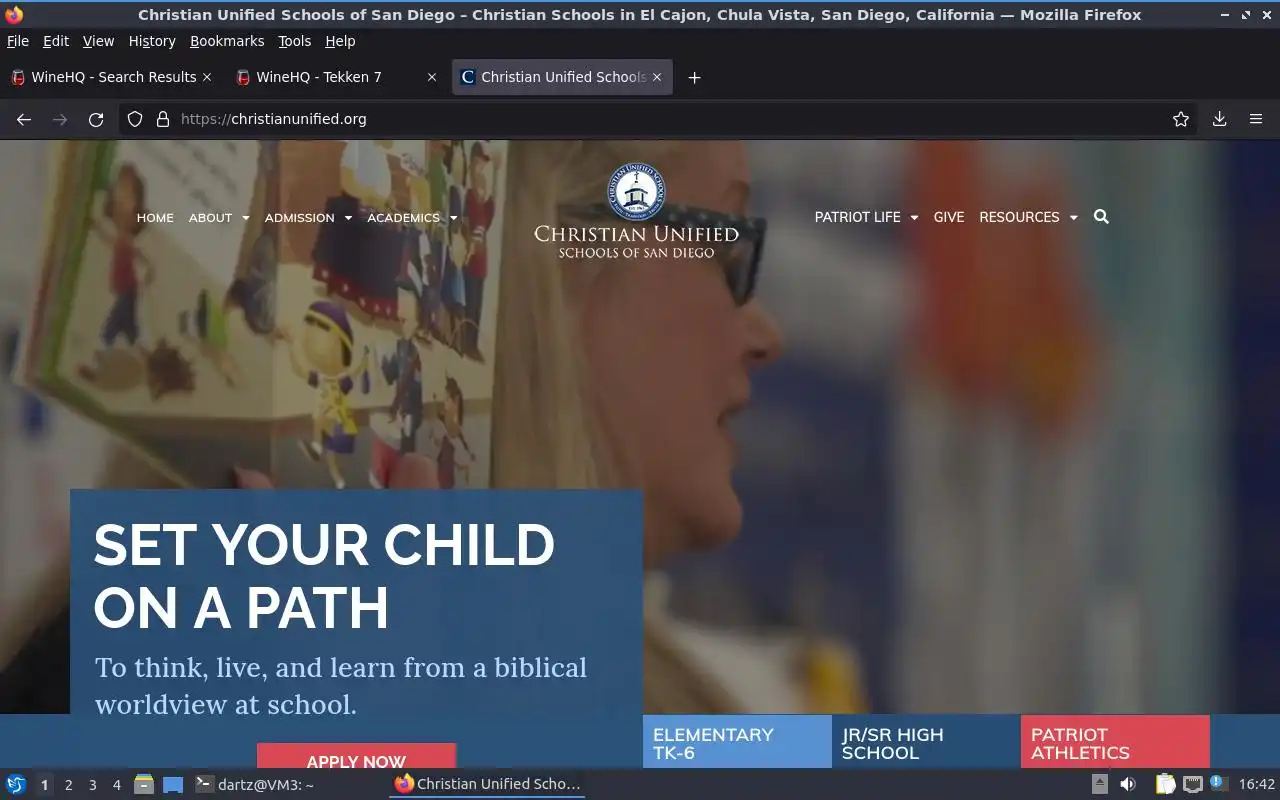Image resolution: width=1280 pixels, height=800 pixels.
Task: Switch to workspace 2
Action: (68, 785)
